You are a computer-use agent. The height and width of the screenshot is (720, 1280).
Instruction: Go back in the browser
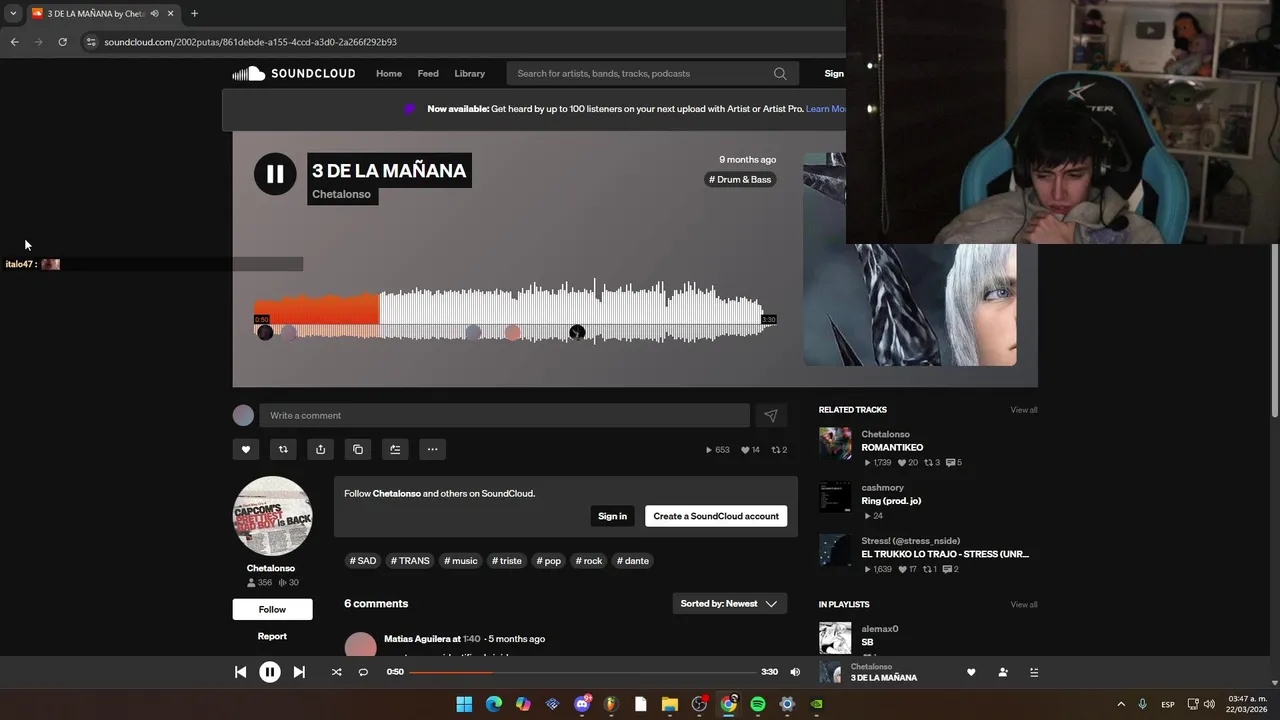(14, 42)
